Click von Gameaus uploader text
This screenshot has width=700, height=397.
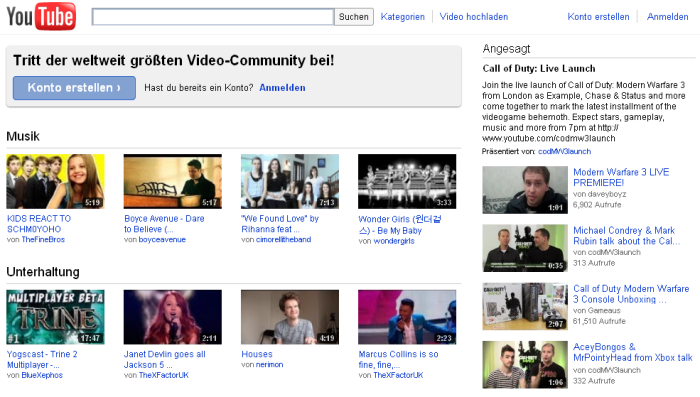tap(596, 310)
